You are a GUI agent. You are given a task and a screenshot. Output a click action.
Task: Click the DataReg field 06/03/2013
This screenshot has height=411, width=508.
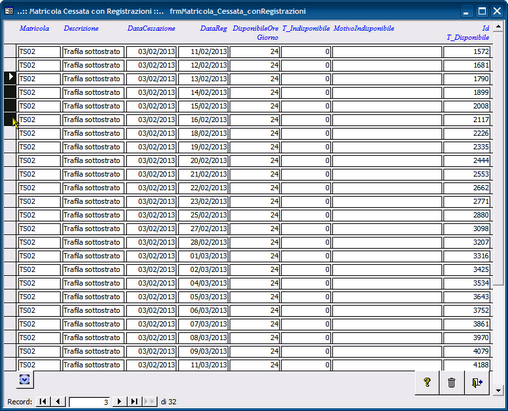point(203,310)
